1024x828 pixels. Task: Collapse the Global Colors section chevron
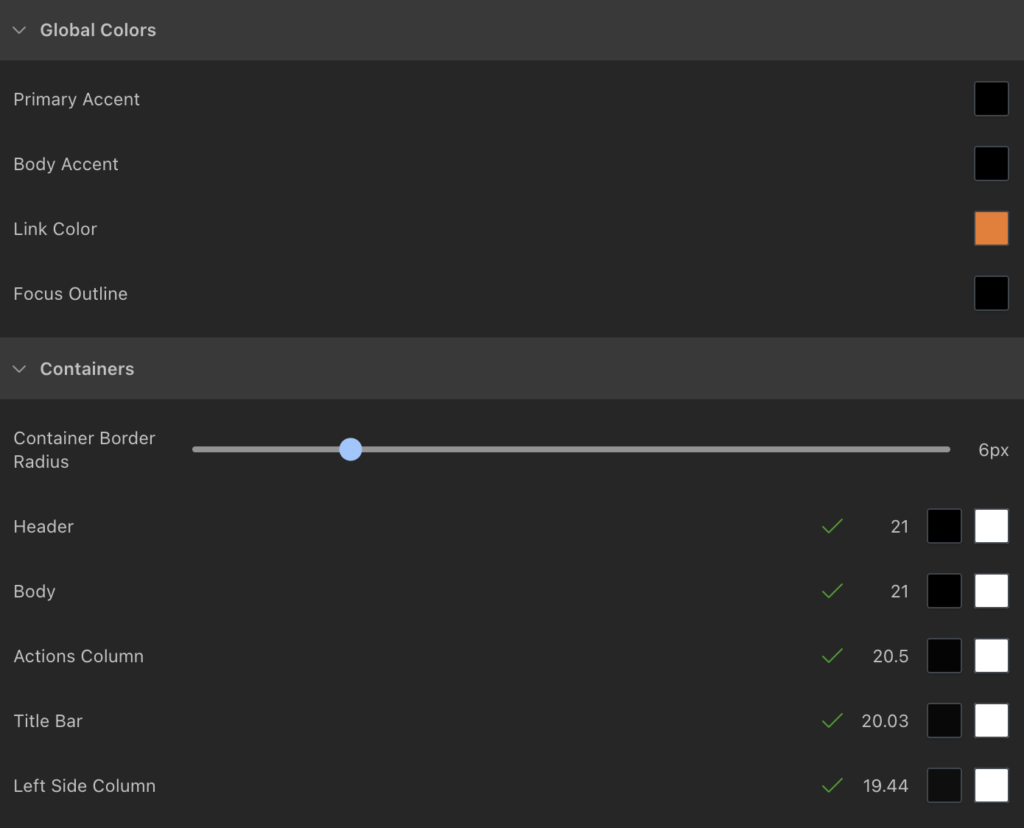click(19, 30)
